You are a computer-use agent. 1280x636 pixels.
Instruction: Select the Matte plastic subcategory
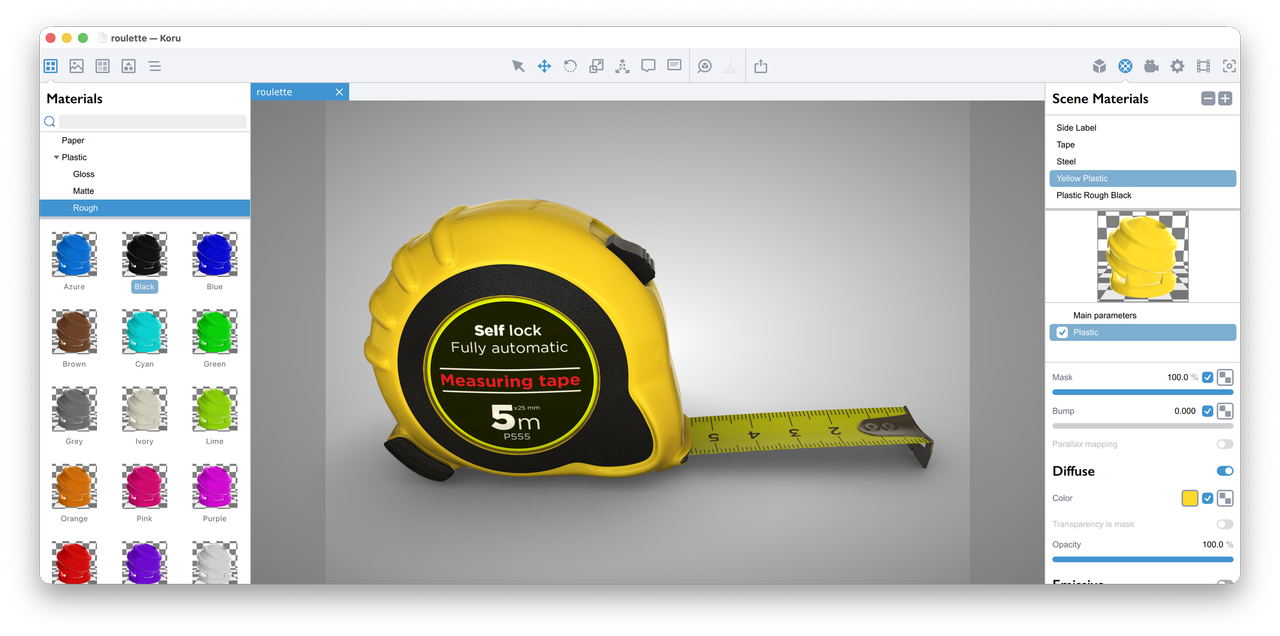tap(145, 191)
